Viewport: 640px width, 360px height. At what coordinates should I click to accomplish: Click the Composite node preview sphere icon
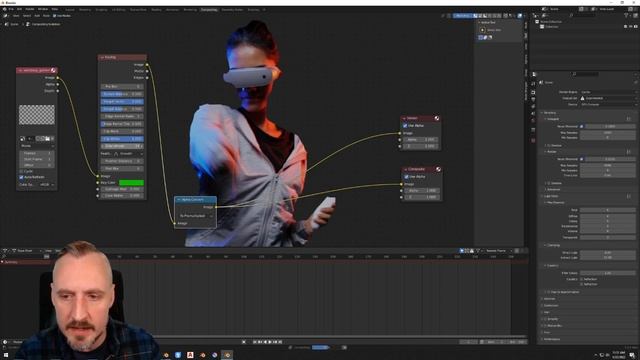pos(438,169)
